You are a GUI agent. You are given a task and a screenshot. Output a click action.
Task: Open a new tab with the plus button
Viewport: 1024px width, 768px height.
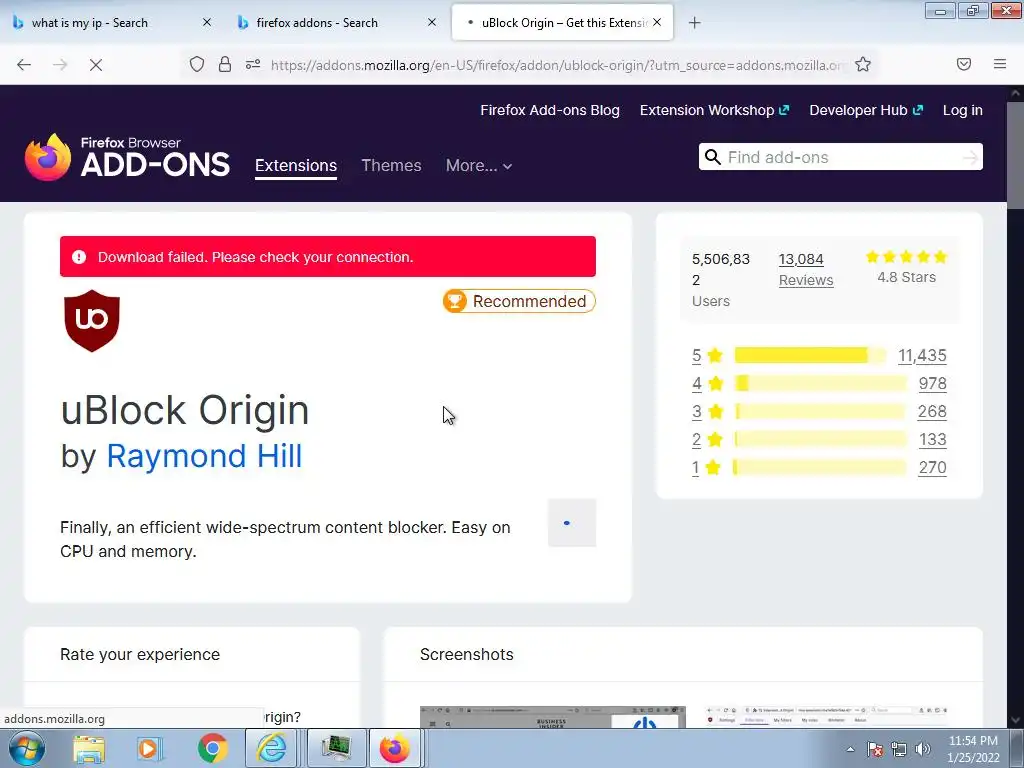click(694, 23)
